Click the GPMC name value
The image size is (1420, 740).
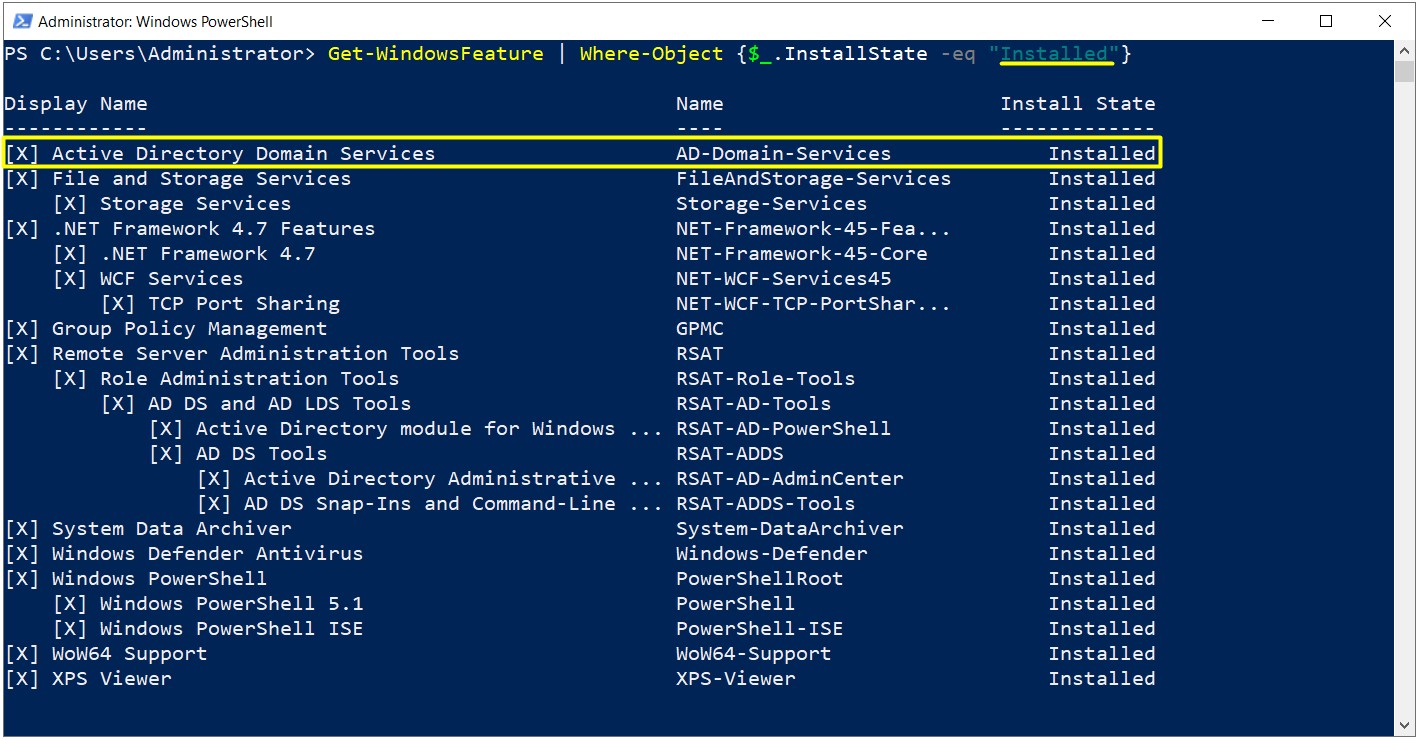tap(700, 329)
